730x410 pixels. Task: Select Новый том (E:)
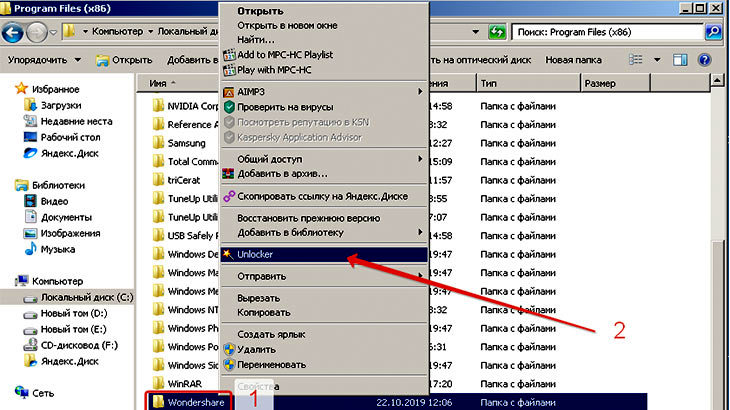click(x=65, y=329)
